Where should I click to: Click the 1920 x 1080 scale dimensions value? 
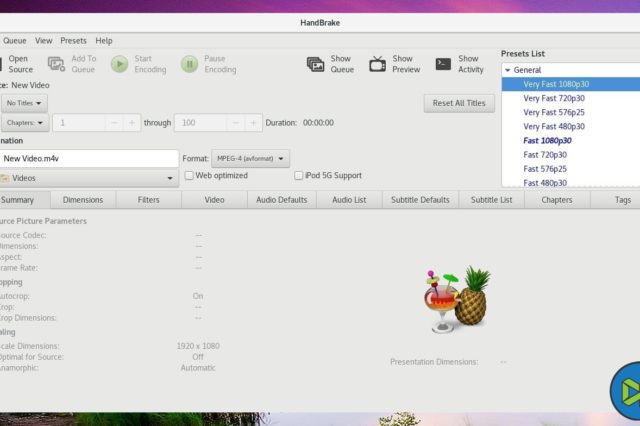click(198, 346)
